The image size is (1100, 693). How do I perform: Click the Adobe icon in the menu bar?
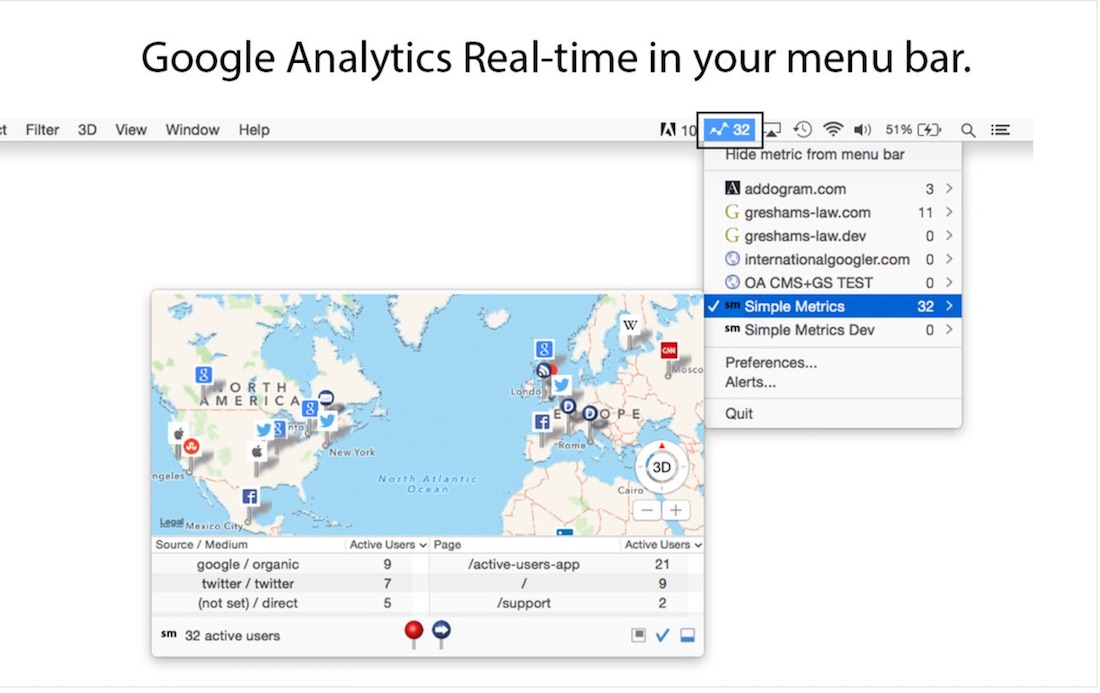coord(668,130)
